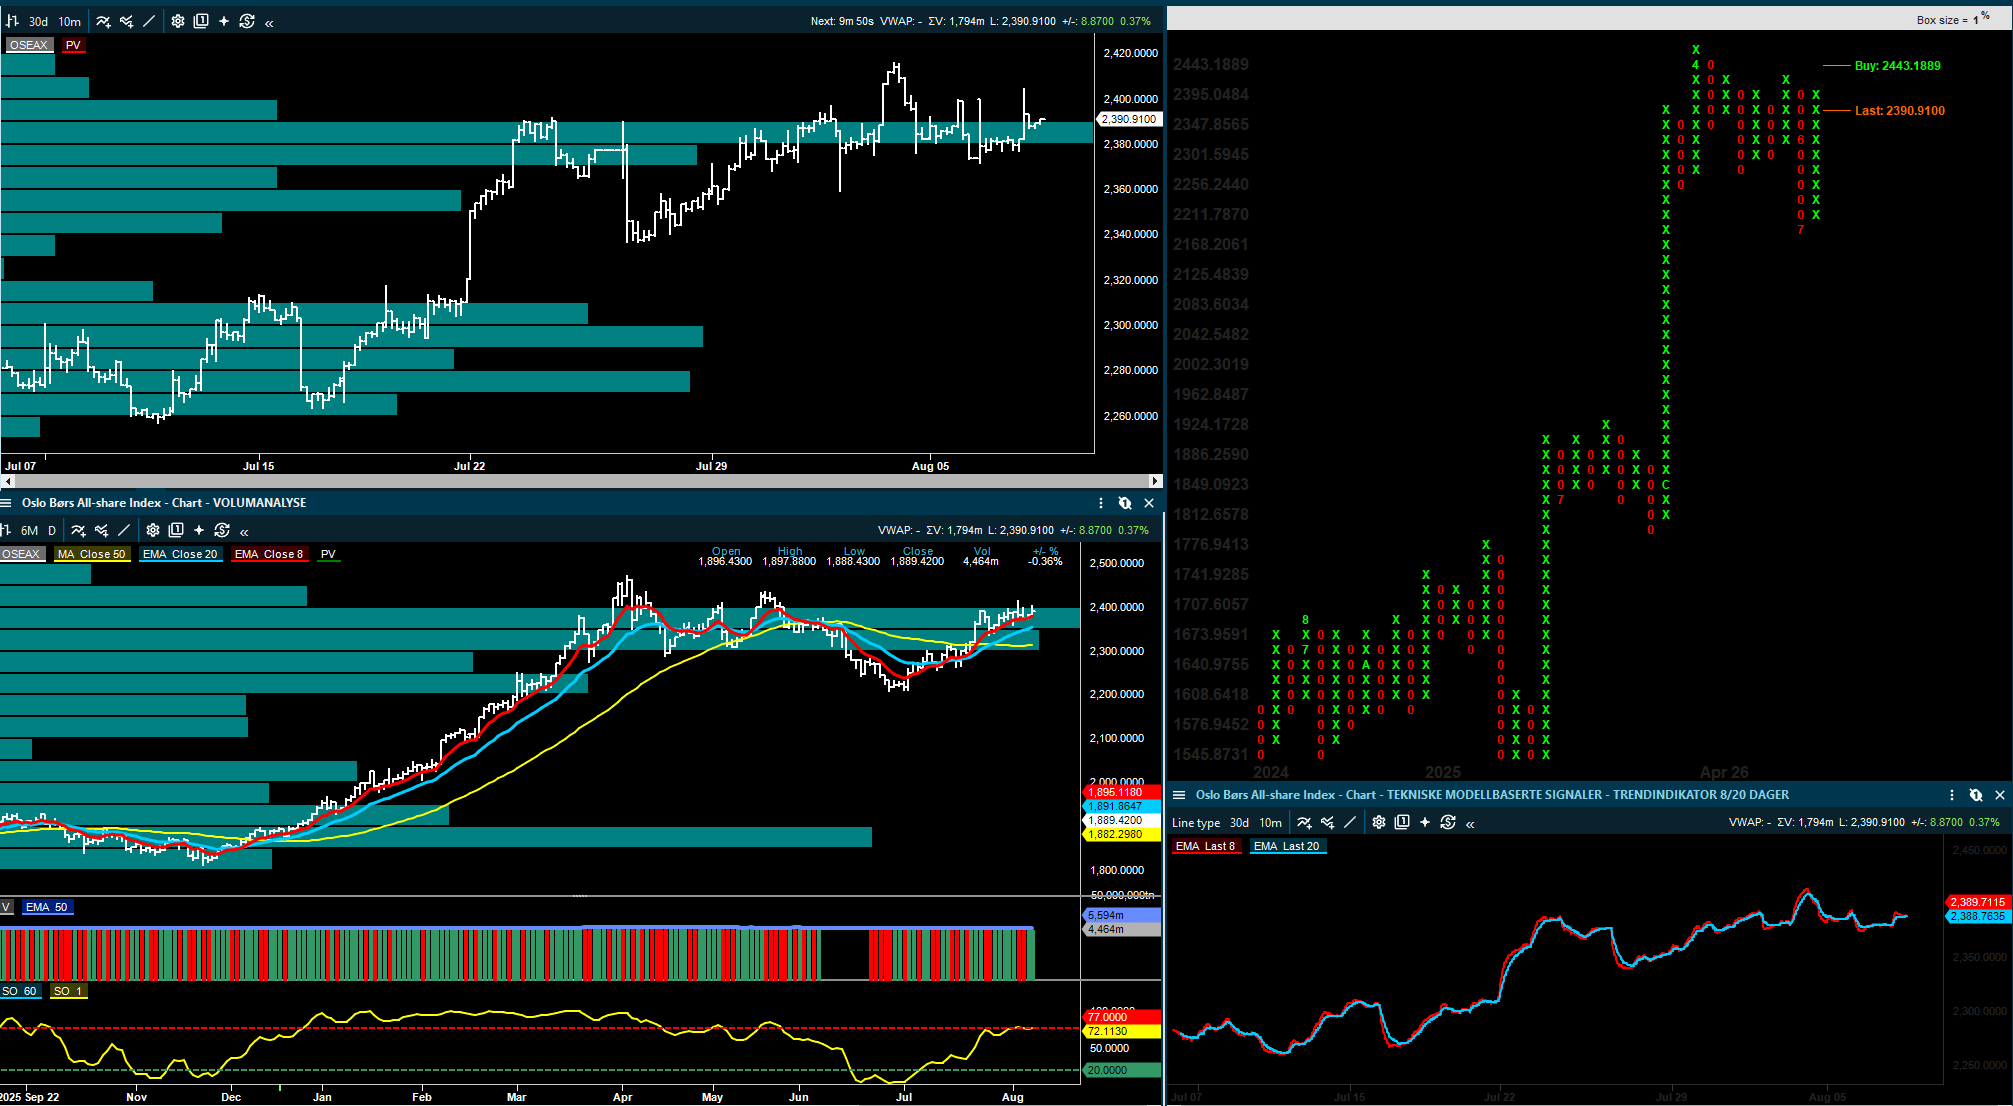Click the currency refresh icon in VOLUMANALYSE

[x=222, y=530]
